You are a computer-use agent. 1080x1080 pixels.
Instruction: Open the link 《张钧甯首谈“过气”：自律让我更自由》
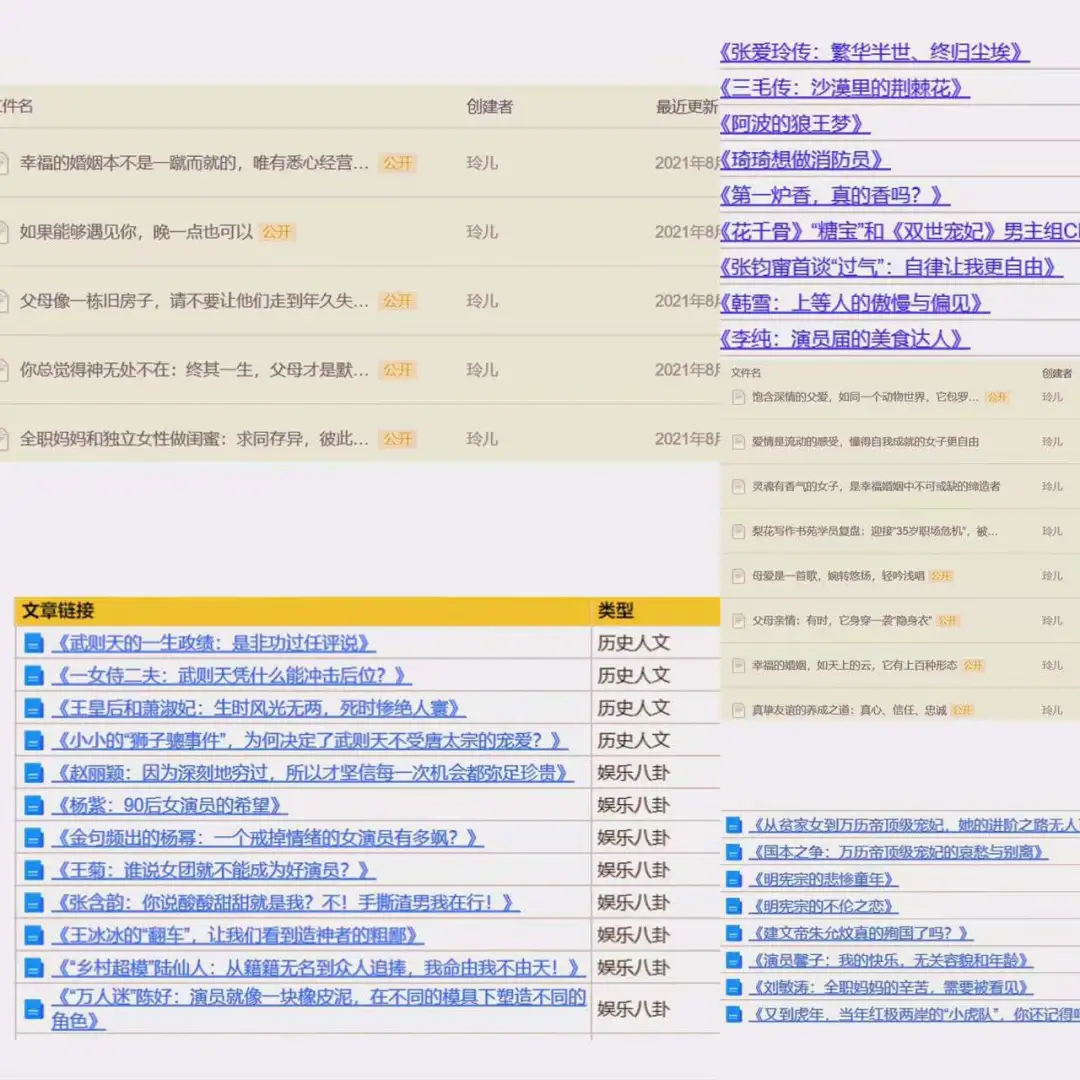click(891, 267)
